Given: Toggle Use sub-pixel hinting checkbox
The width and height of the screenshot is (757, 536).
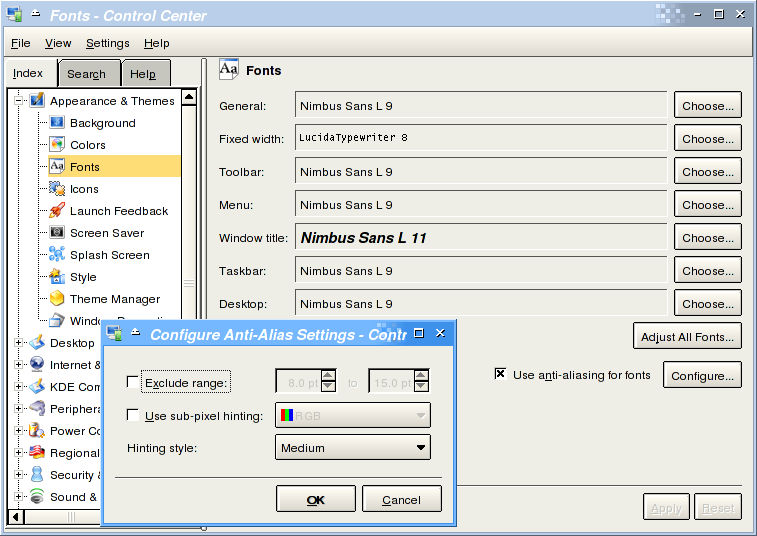Looking at the screenshot, I should pos(133,416).
